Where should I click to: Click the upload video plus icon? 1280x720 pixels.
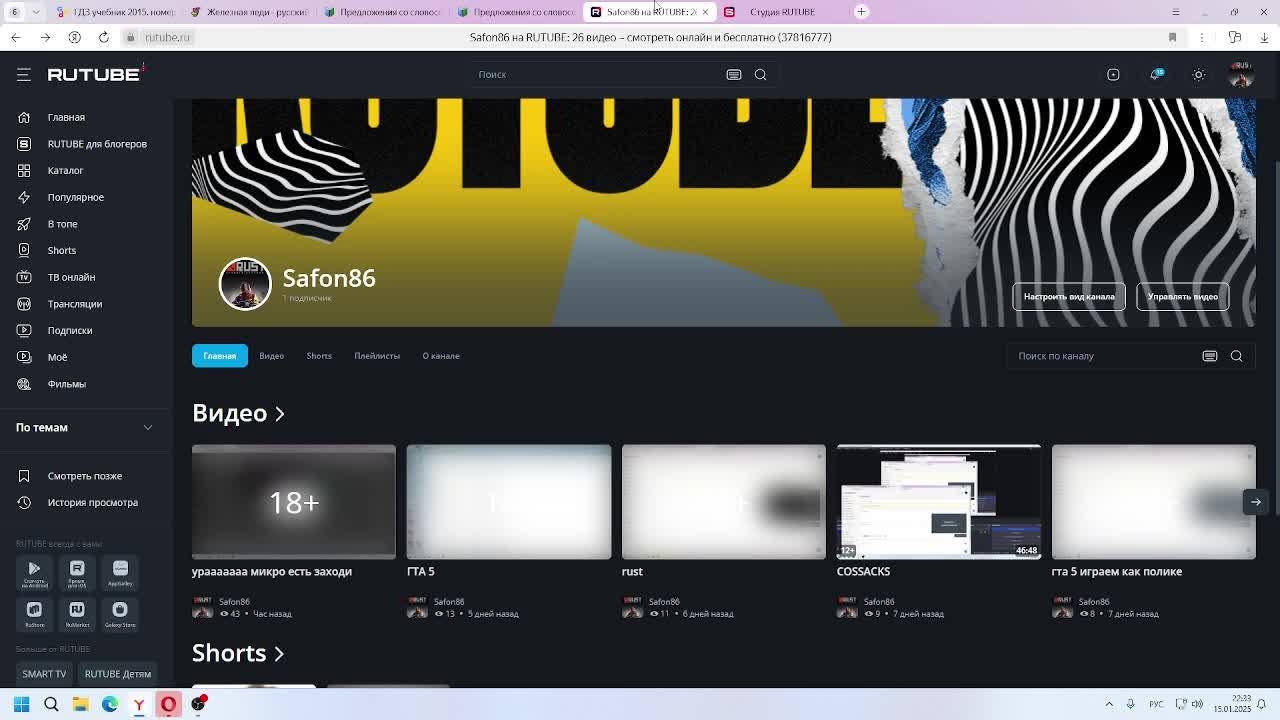pyautogui.click(x=1113, y=74)
